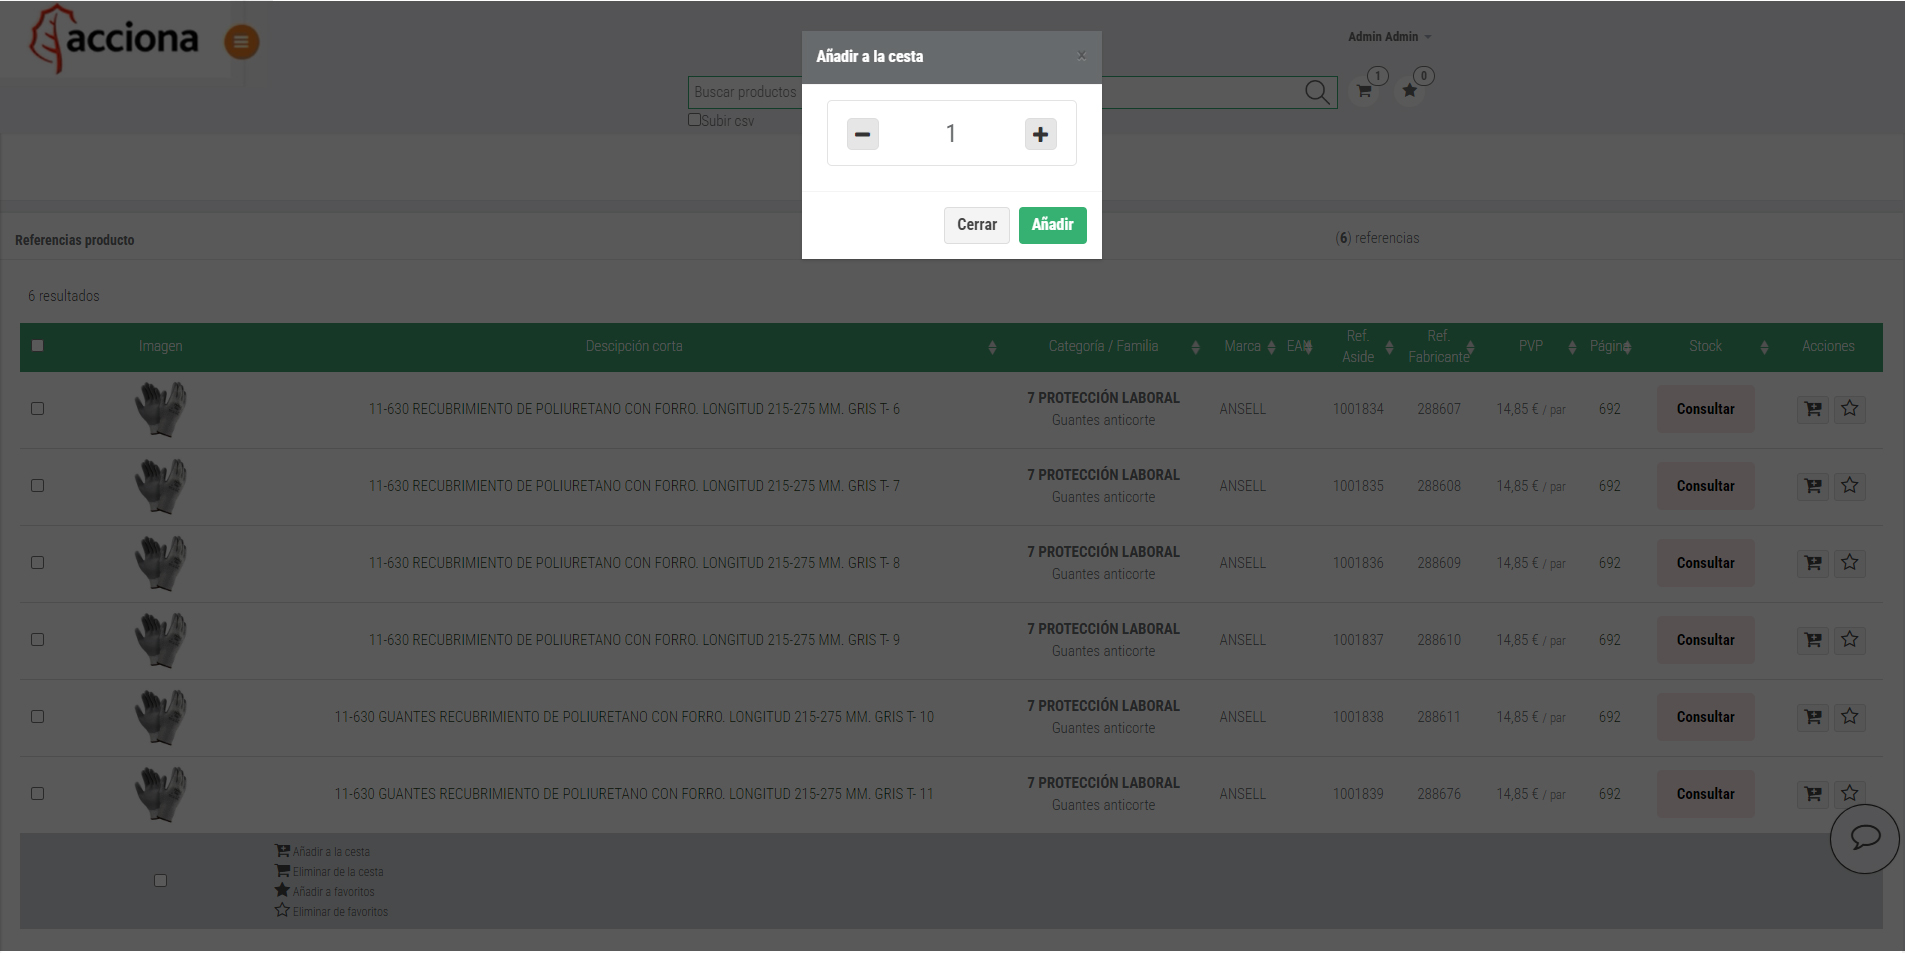Screen dimensions: 1905x953
Task: Toggle the select-all checkbox in table header
Action: pyautogui.click(x=38, y=346)
